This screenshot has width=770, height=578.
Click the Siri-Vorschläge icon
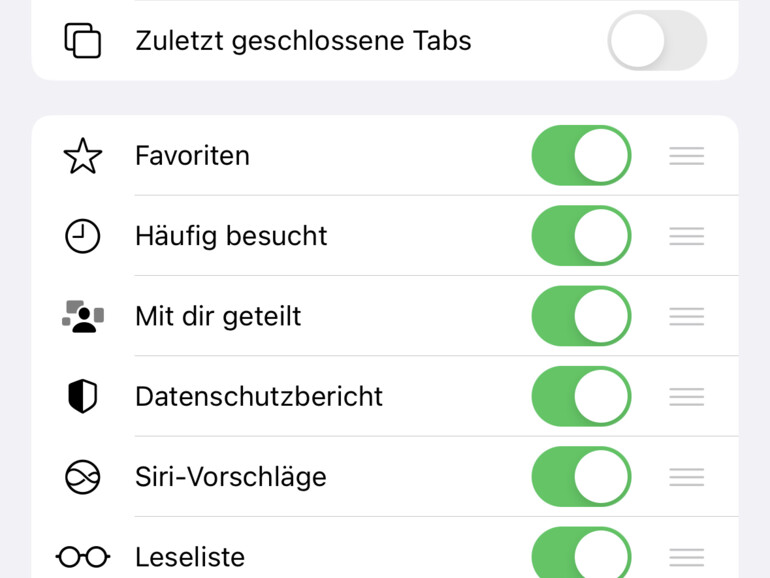click(x=83, y=477)
